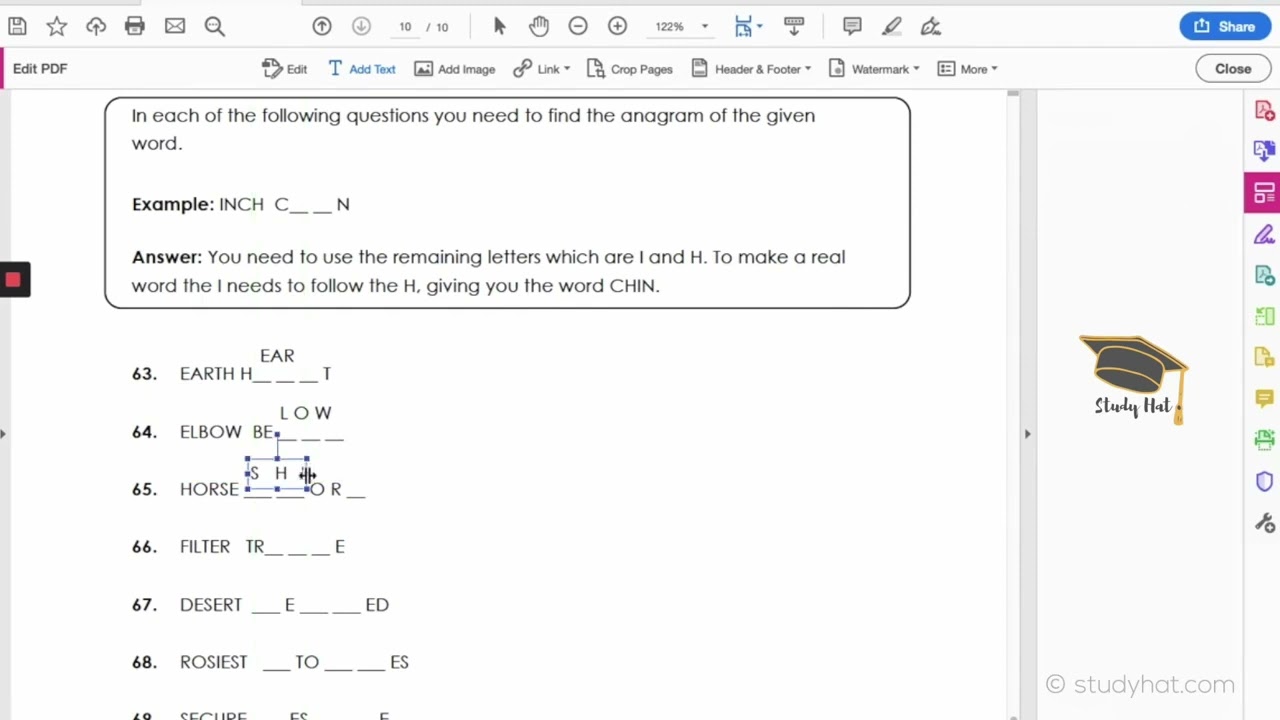Screen dimensions: 1280x720
Task: Expand the Header & Footer dropdown
Action: tap(750, 69)
